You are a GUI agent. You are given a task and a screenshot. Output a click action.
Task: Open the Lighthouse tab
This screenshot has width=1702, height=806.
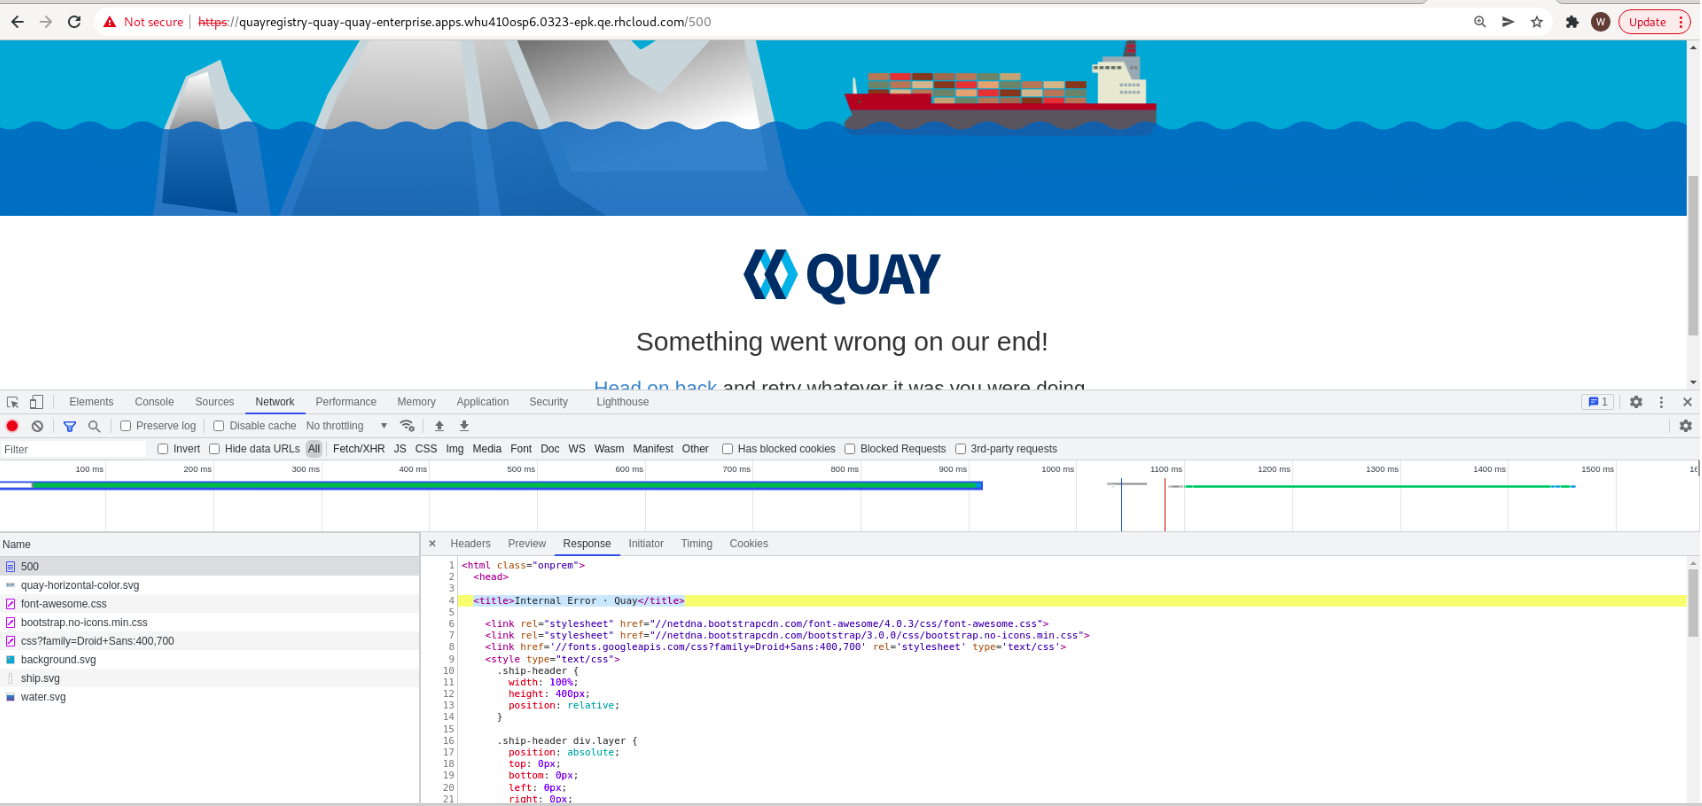point(623,402)
